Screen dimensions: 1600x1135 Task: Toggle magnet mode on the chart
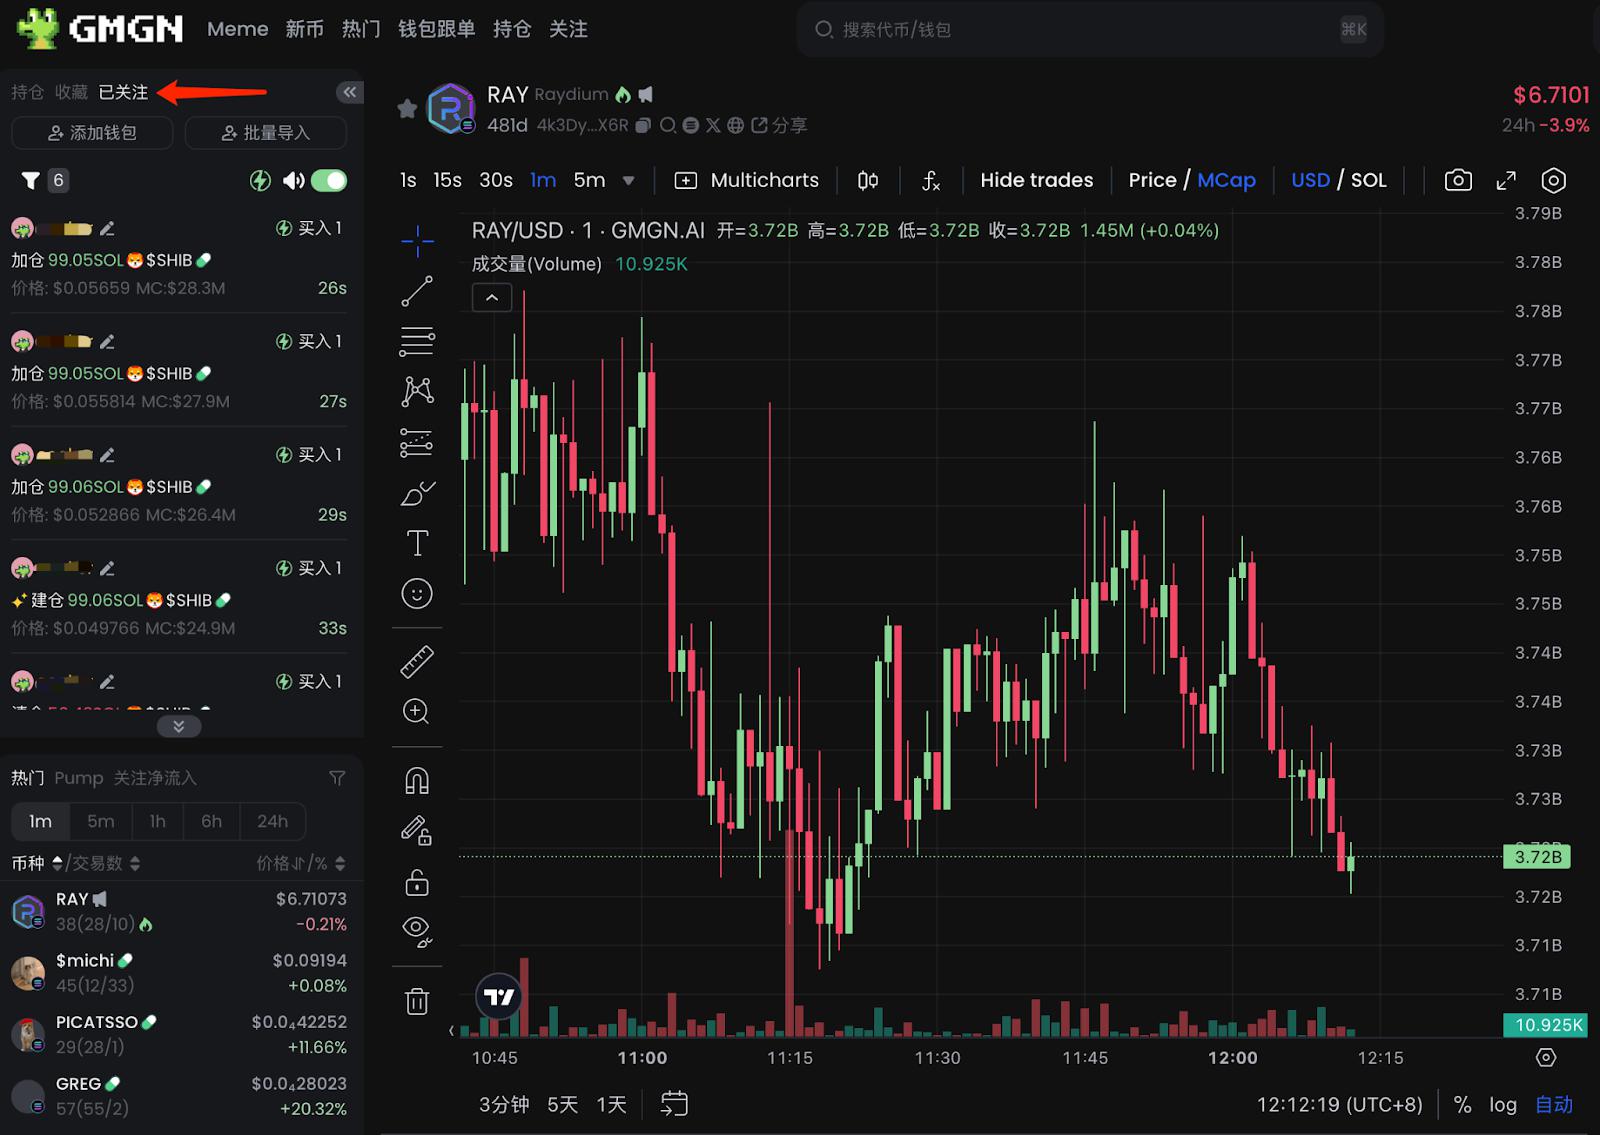(417, 780)
